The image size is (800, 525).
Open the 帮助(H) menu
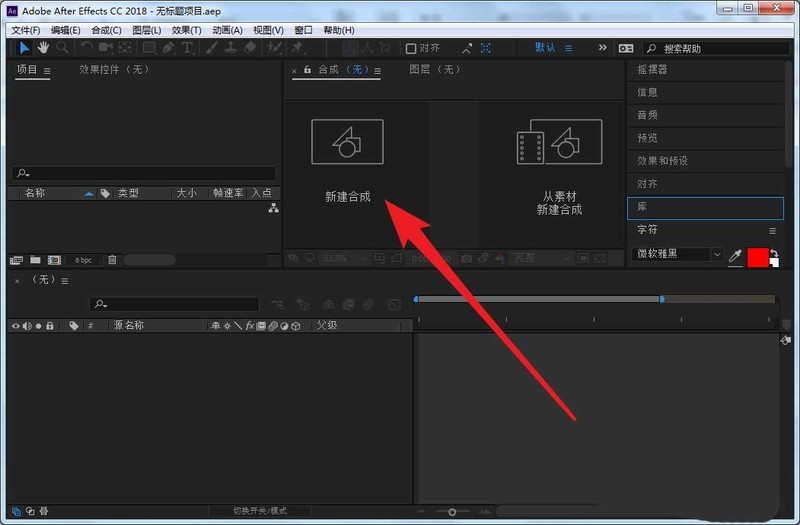(x=339, y=30)
